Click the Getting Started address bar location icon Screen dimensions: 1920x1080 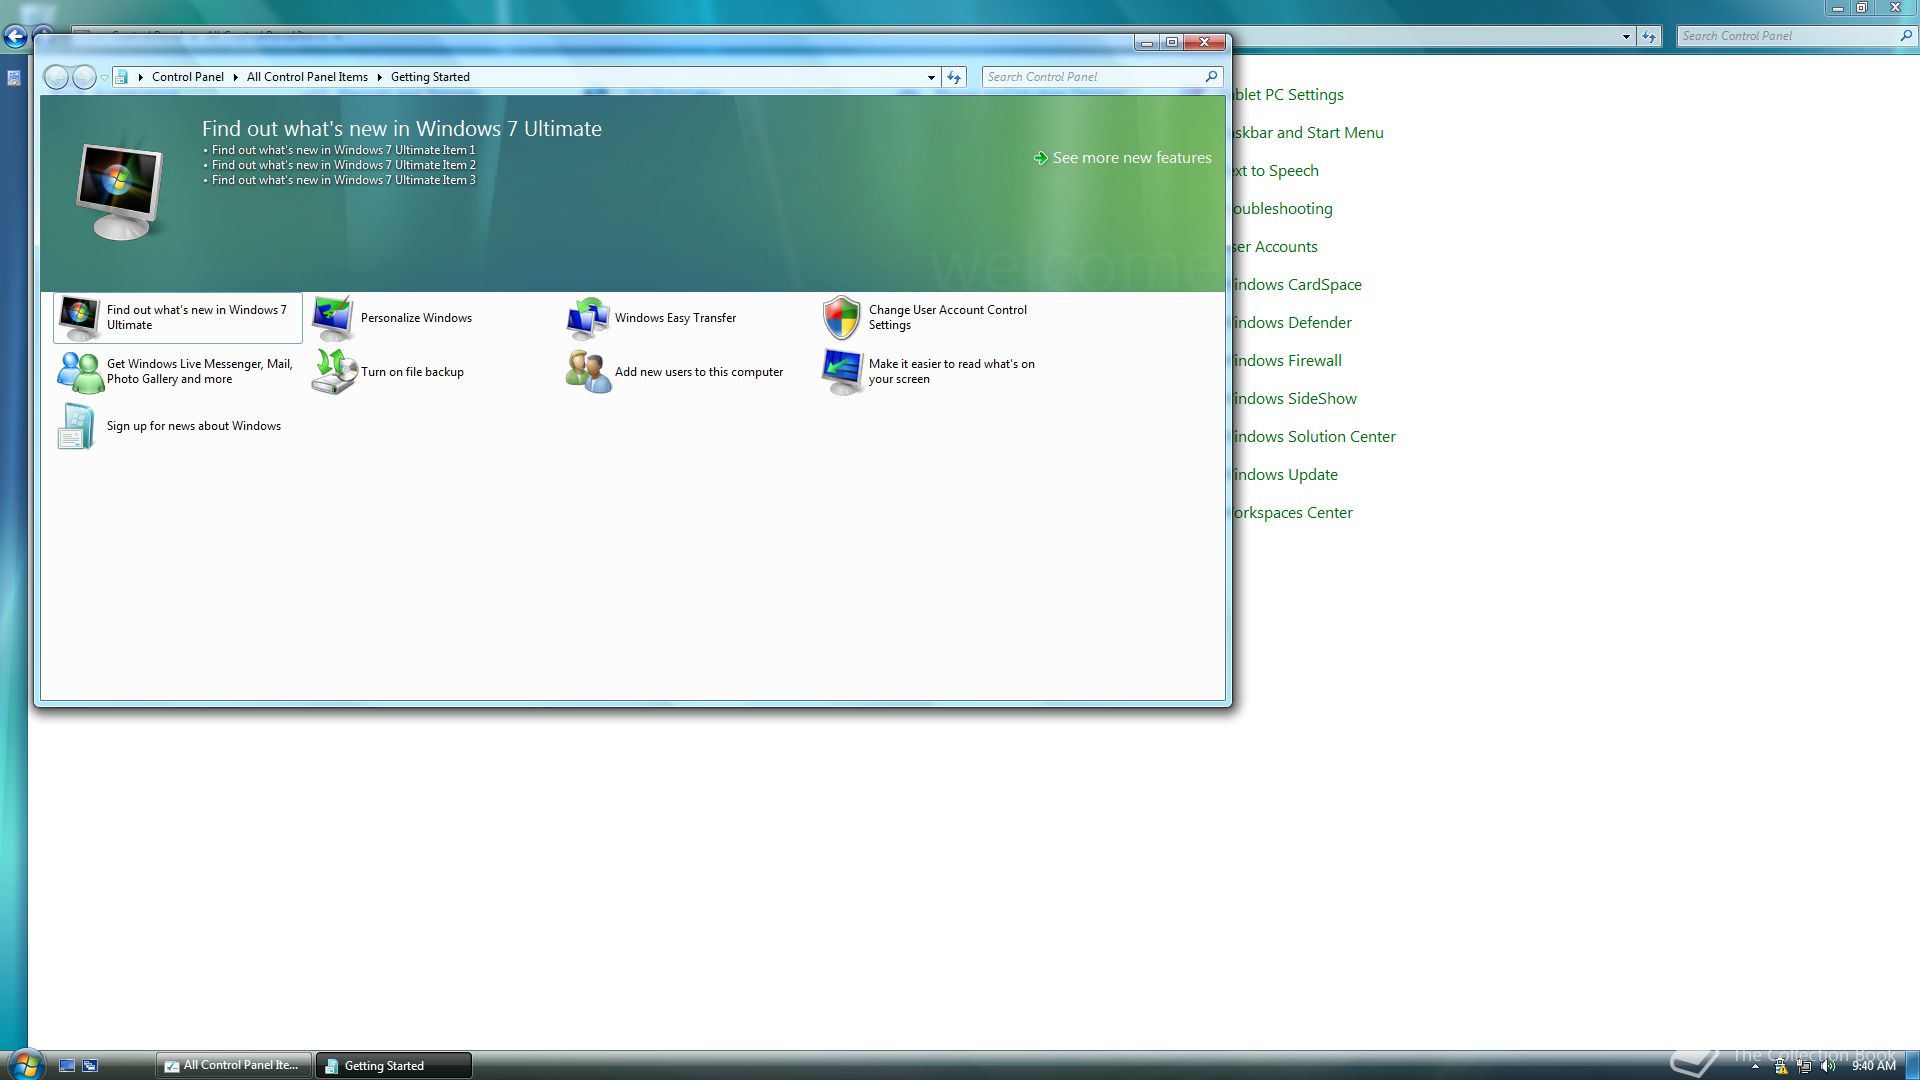[x=121, y=77]
